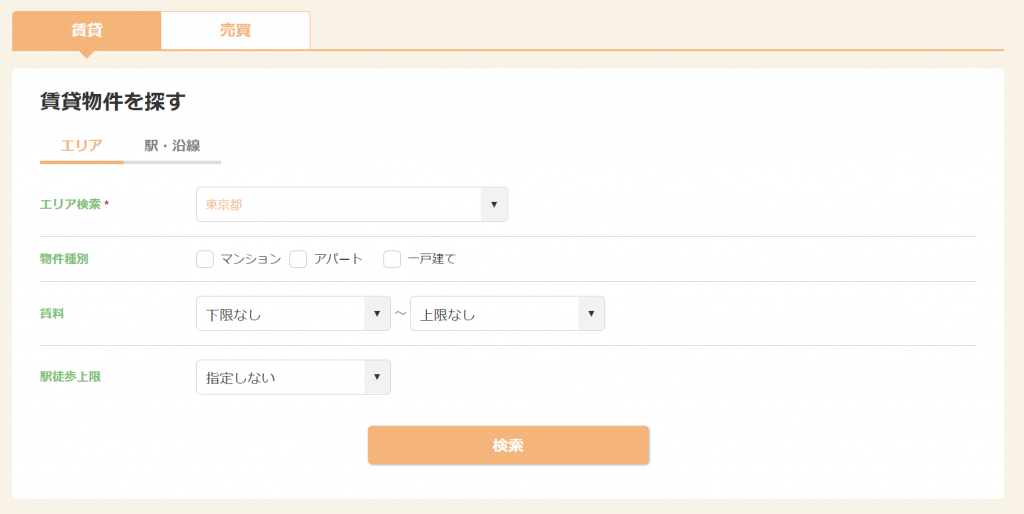Switch to the 賃貸 tab

point(86,30)
